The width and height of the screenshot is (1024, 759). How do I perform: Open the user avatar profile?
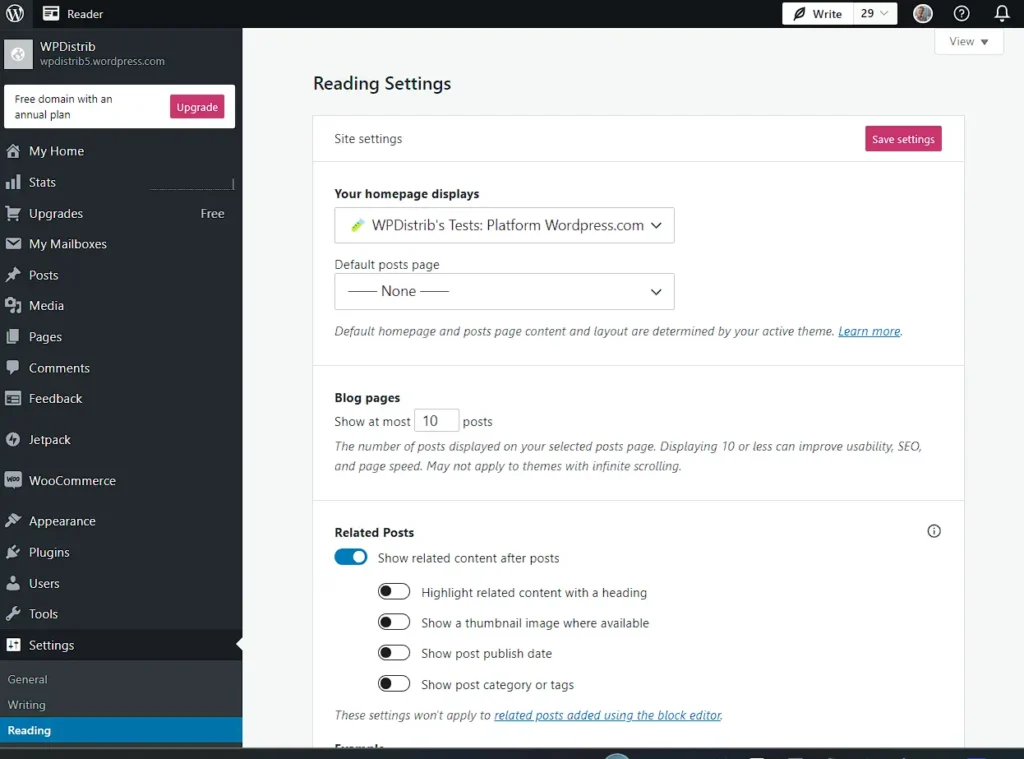coord(922,13)
